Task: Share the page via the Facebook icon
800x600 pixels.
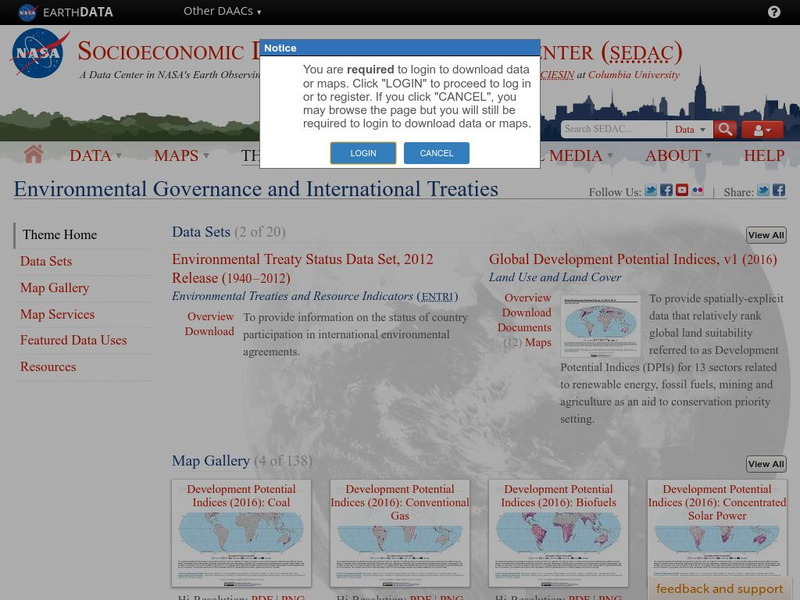Action: [779, 190]
